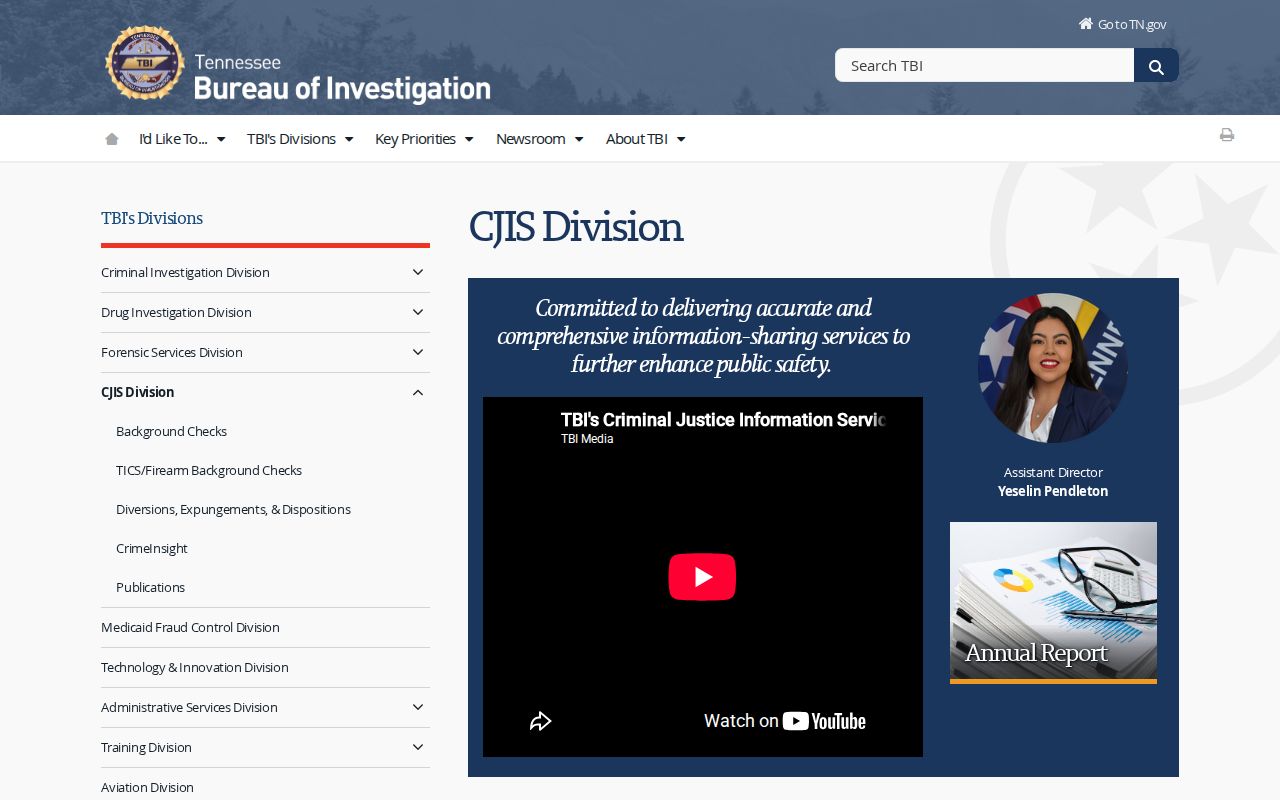
Task: Click the print page icon
Action: [1227, 135]
